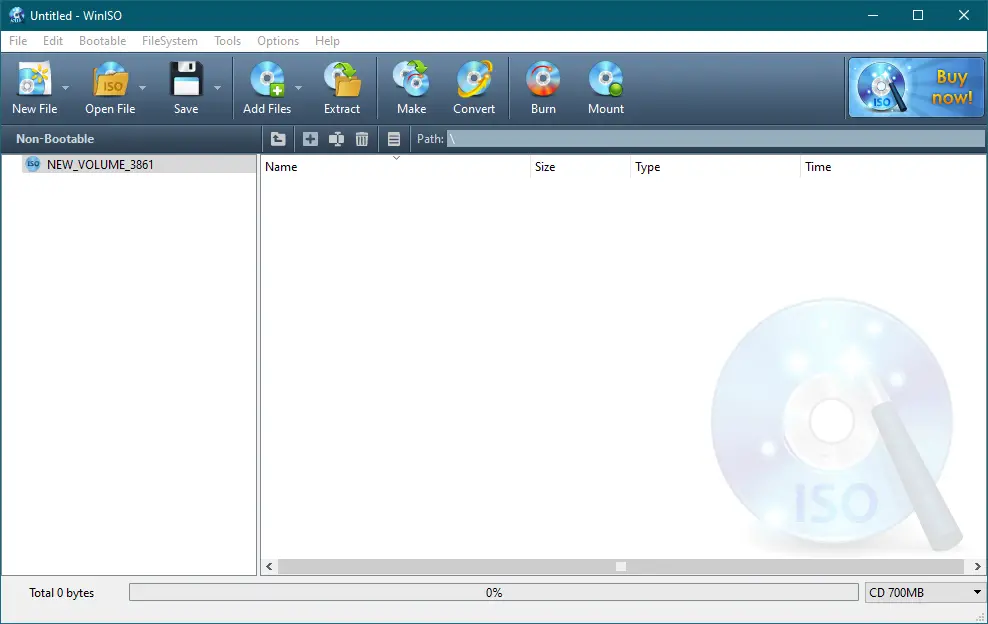Change the file list view mode icon
The height and width of the screenshot is (624, 988).
(x=394, y=139)
